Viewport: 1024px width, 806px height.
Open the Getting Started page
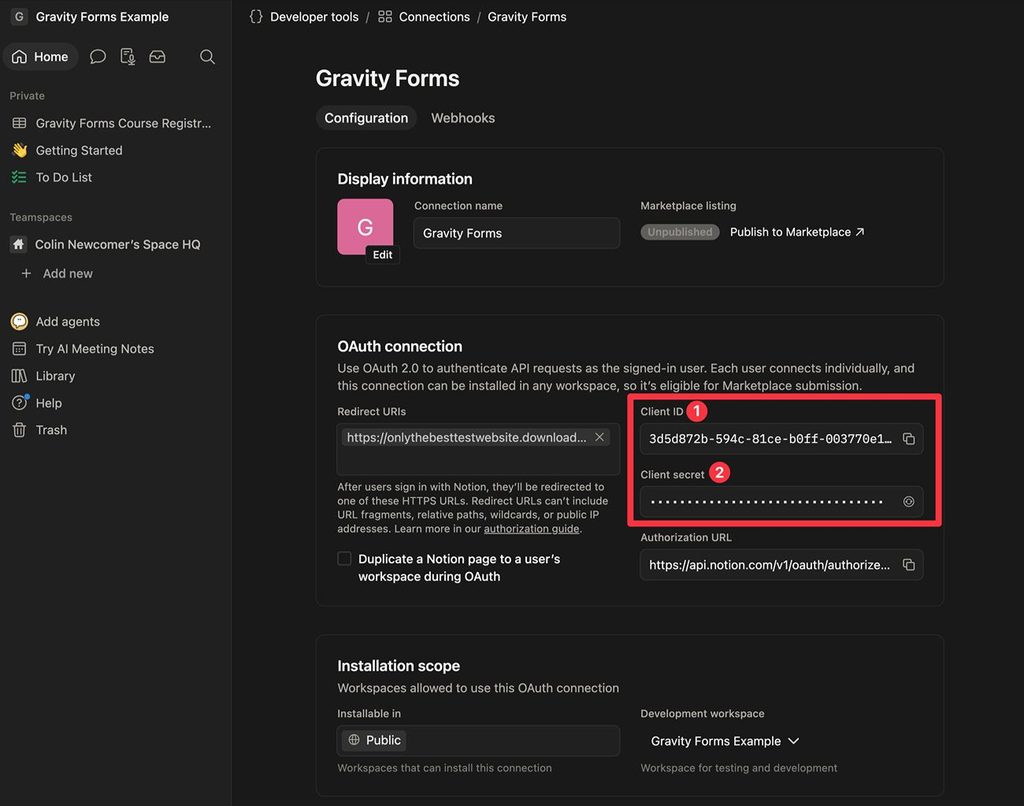coord(114,150)
